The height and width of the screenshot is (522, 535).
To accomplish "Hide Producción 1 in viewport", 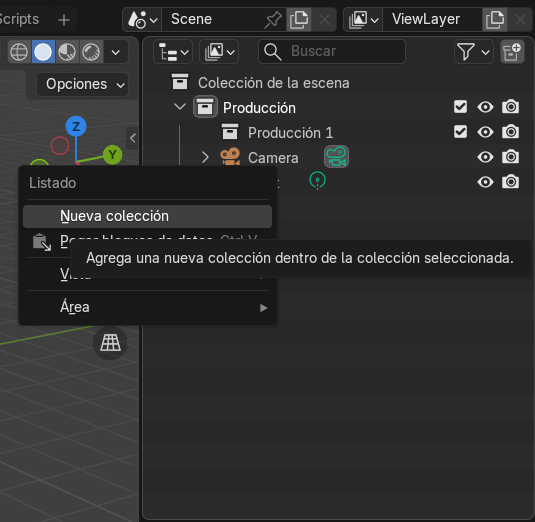I will pyautogui.click(x=485, y=132).
